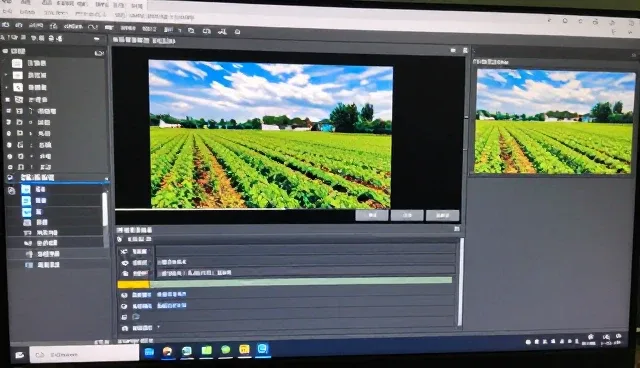
Task: Click the middle grey button under the main preview
Action: (407, 215)
